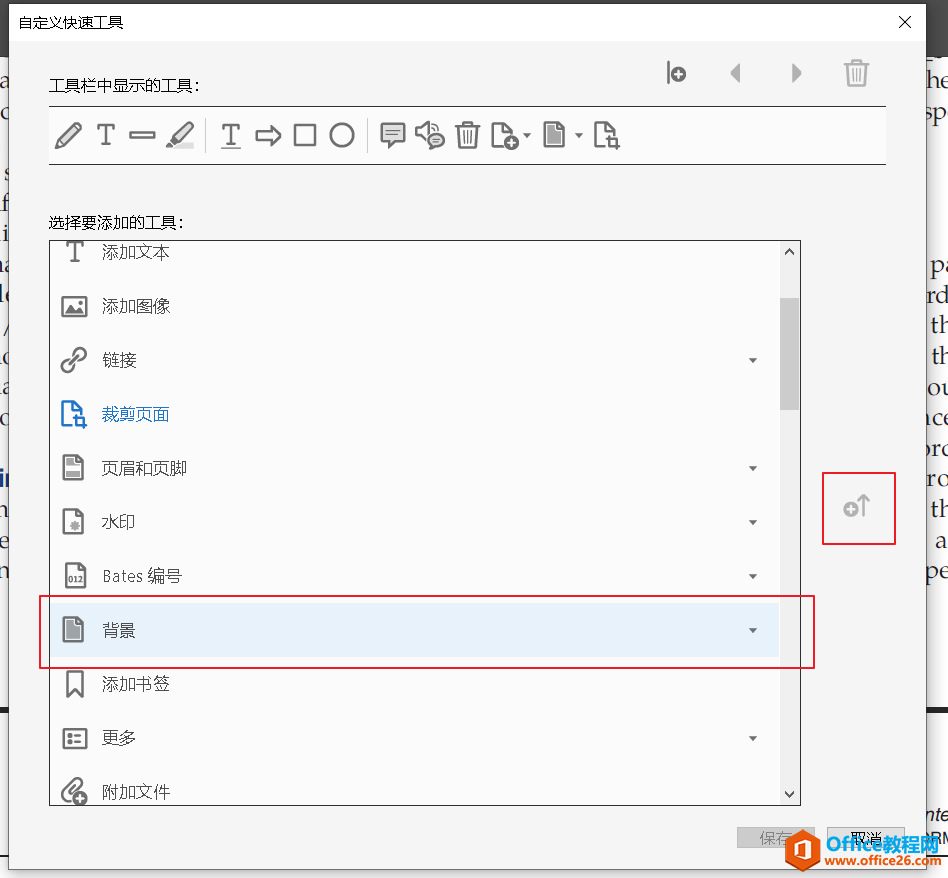Click the paperclip icon beside 附加文件
The height and width of the screenshot is (878, 948).
click(74, 790)
